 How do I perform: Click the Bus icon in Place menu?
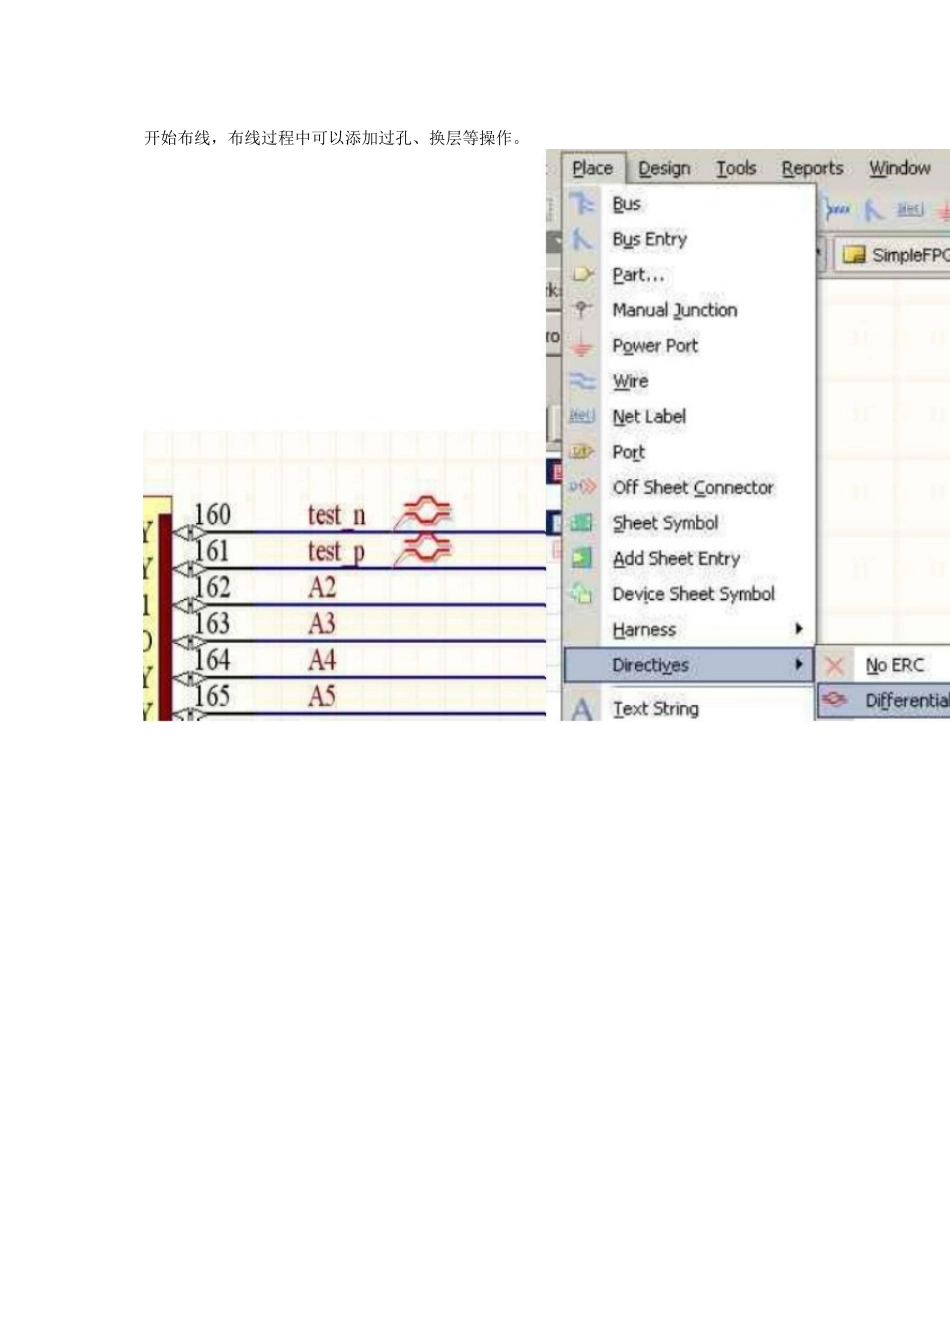(x=582, y=204)
